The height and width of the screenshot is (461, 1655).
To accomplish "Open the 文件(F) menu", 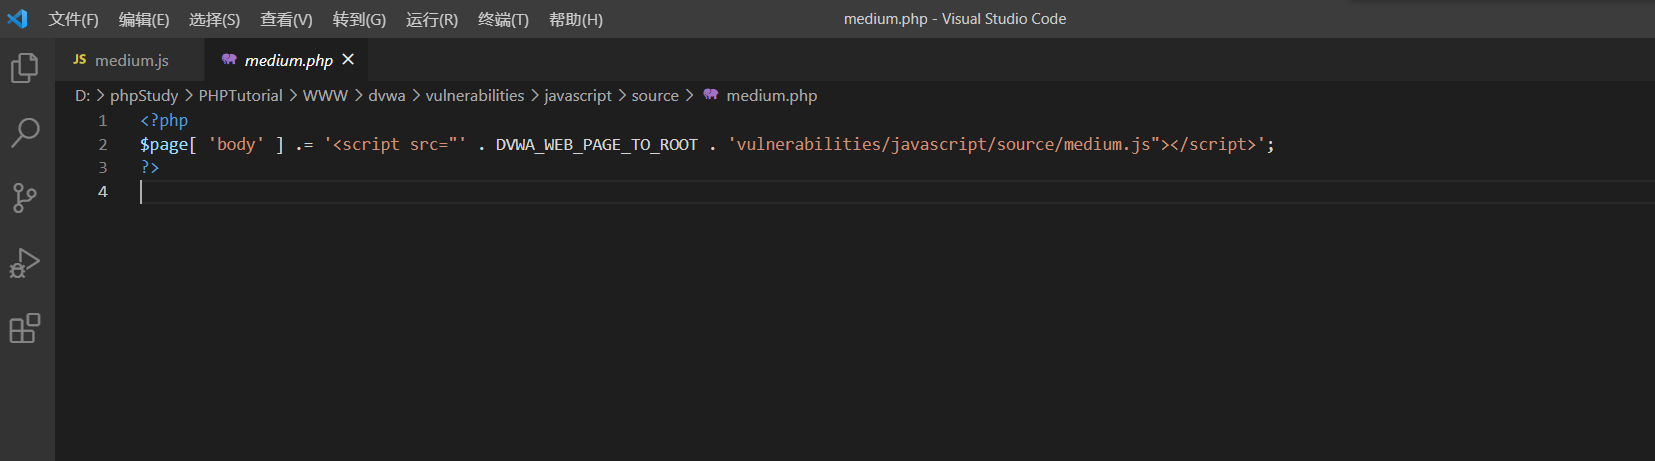I will coord(73,20).
